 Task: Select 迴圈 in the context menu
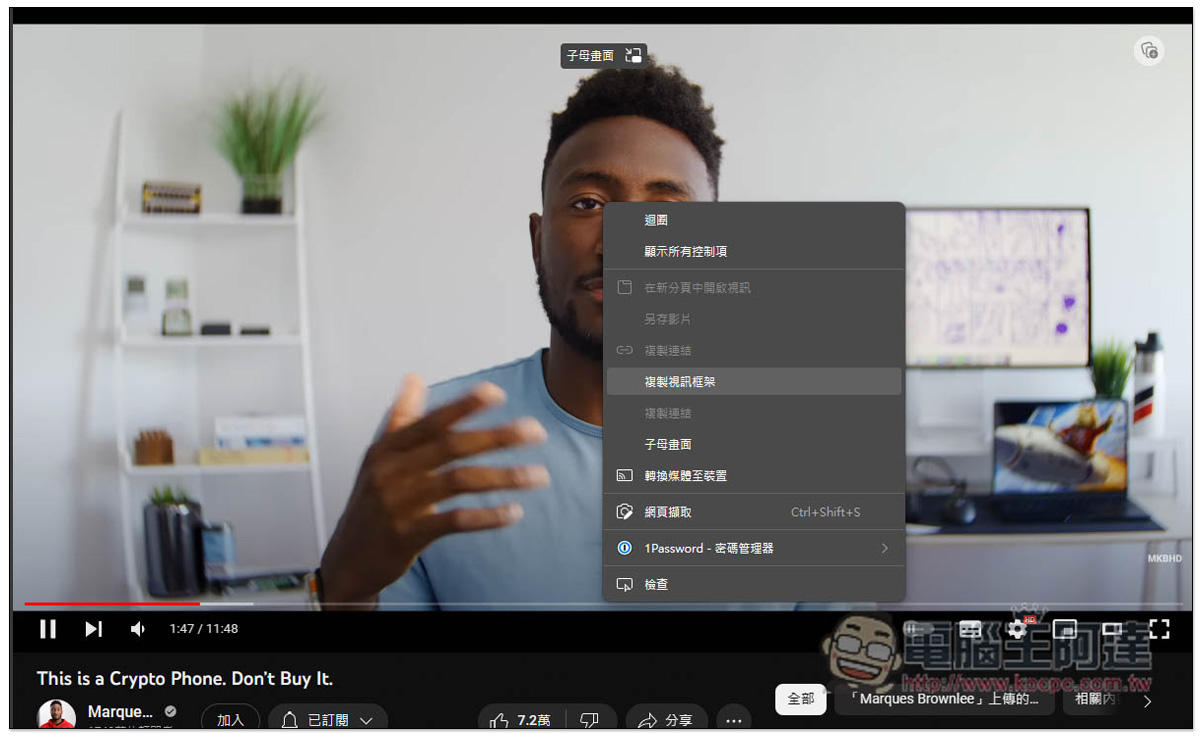point(754,220)
